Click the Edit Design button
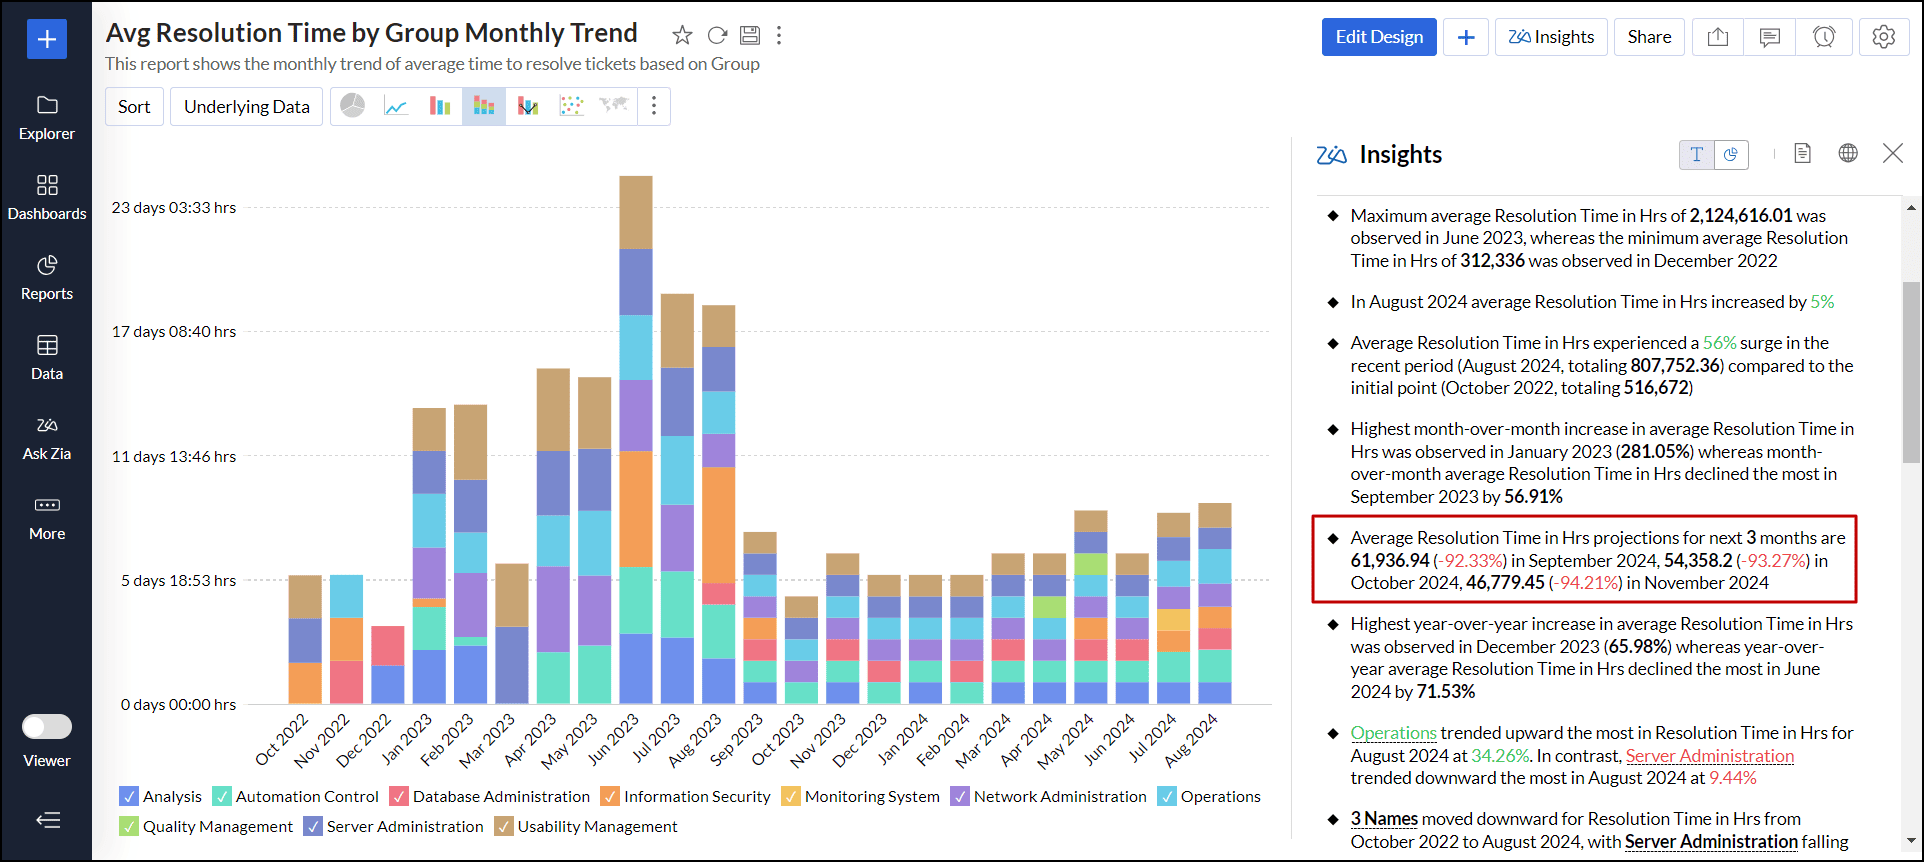Image resolution: width=1924 pixels, height=862 pixels. click(1378, 37)
